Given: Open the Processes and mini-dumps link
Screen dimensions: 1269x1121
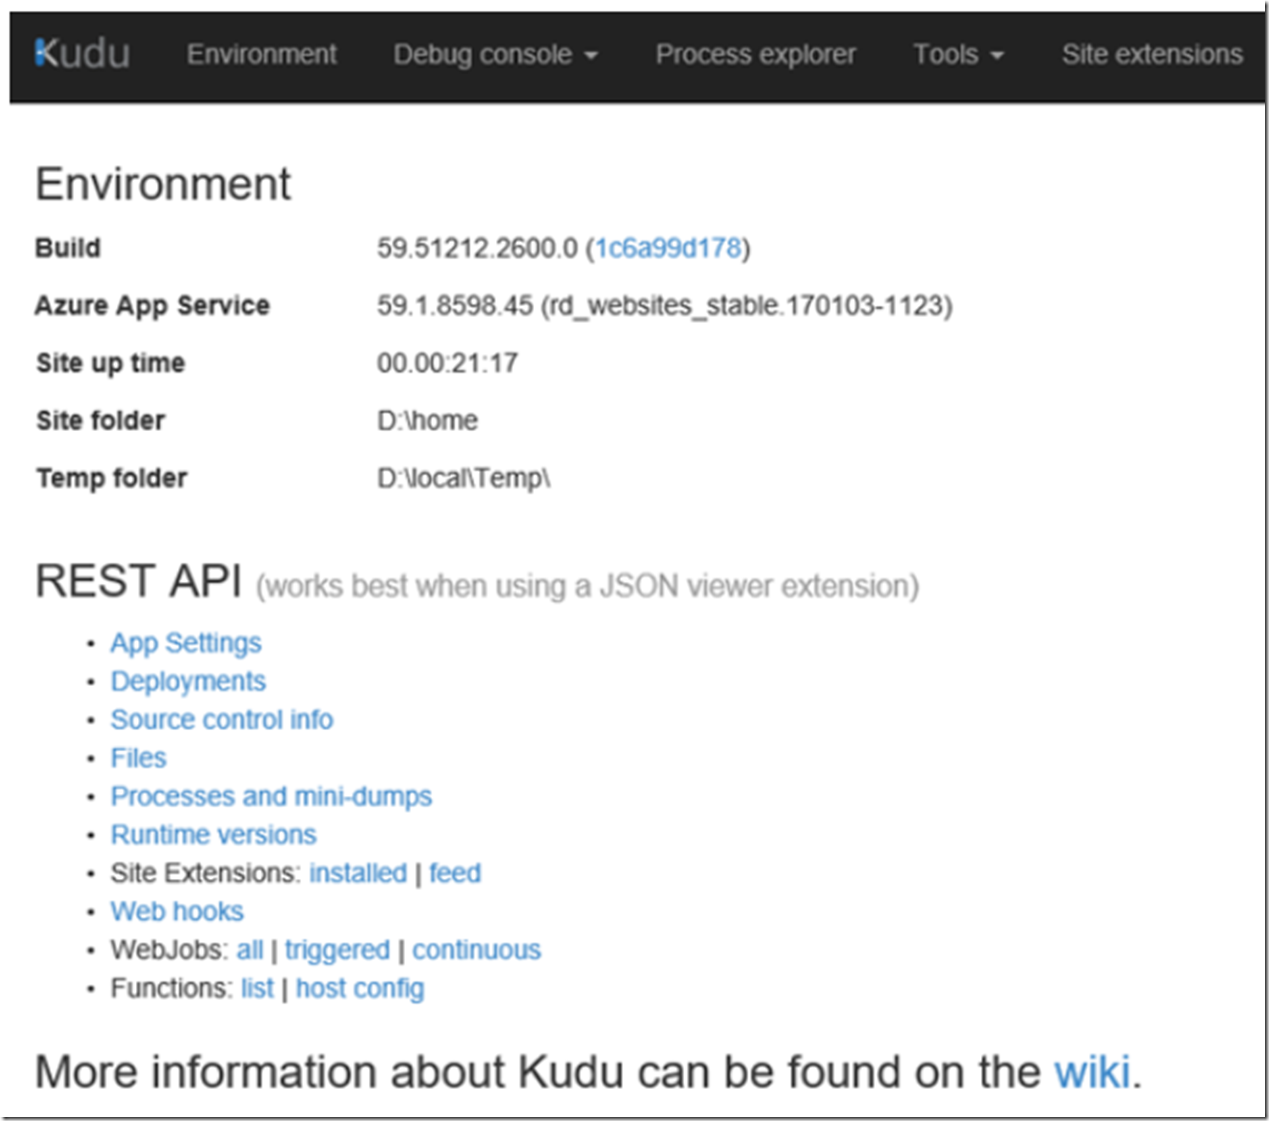Looking at the screenshot, I should 271,796.
